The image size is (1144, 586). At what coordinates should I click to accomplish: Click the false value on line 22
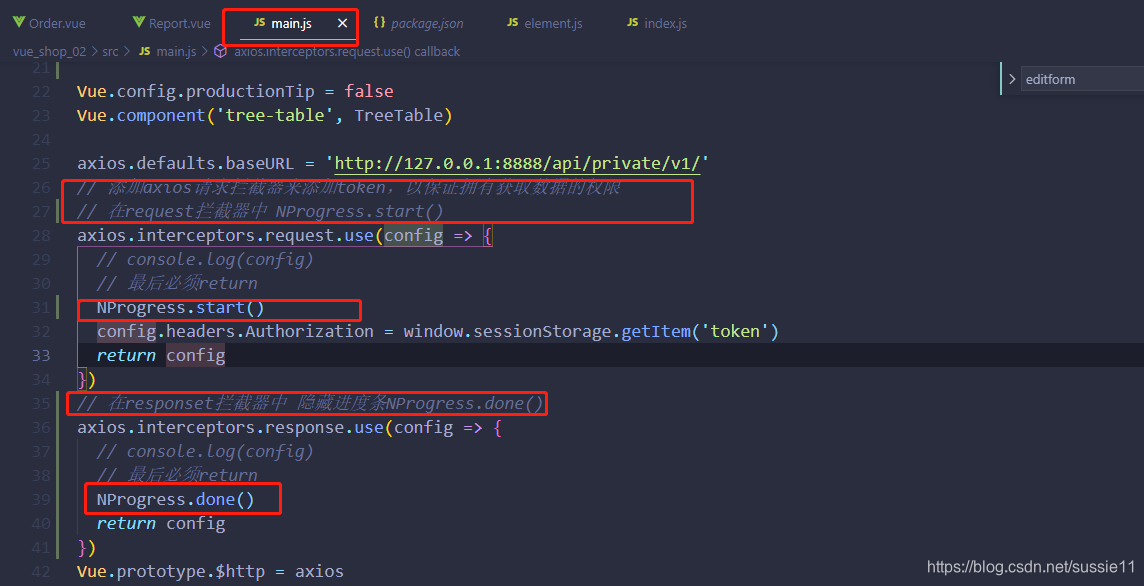(x=369, y=91)
